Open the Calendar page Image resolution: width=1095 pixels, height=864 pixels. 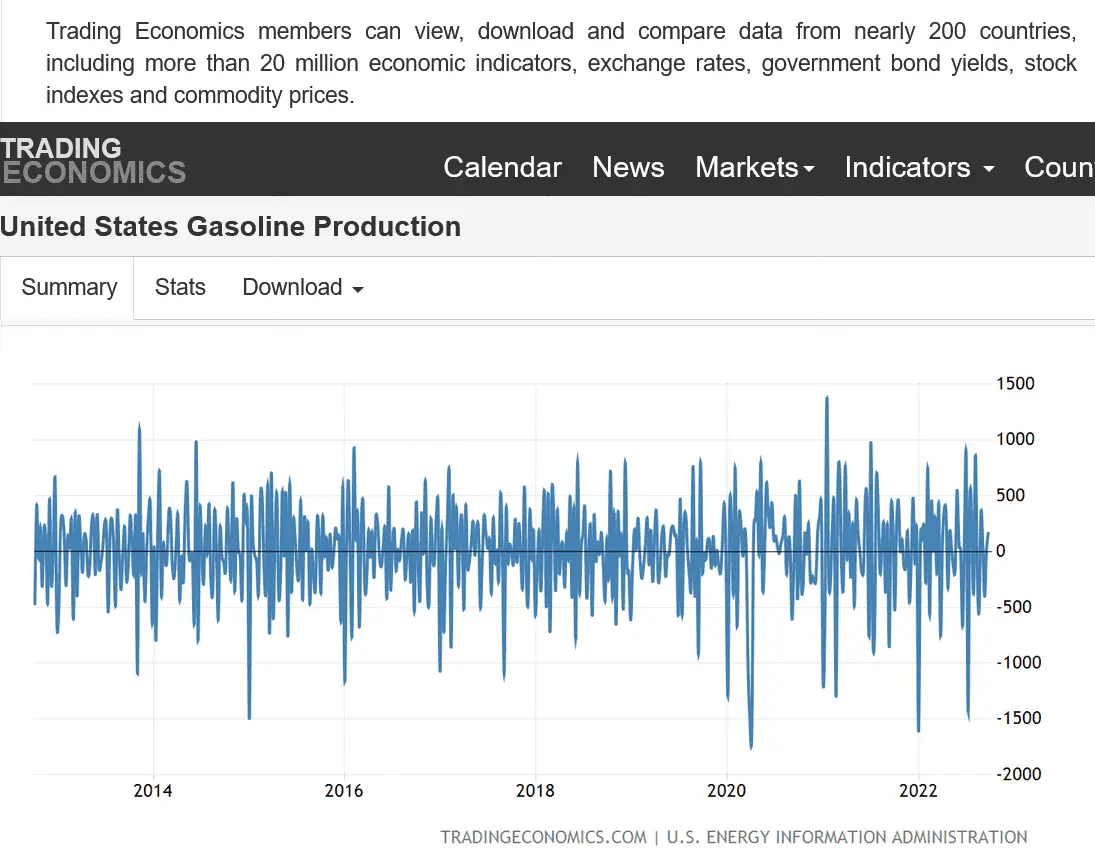point(502,167)
